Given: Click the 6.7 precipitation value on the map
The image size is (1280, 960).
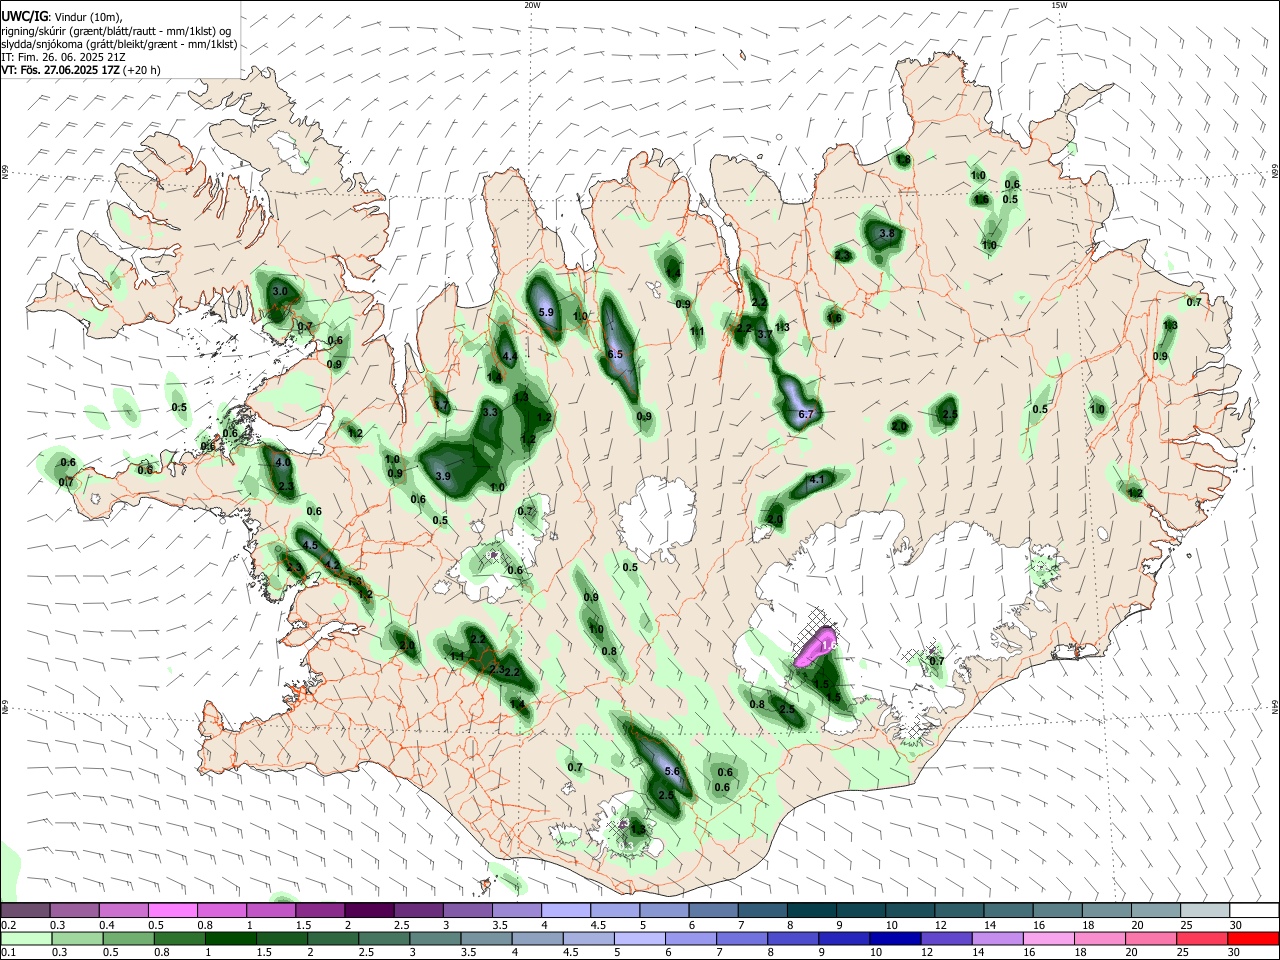Looking at the screenshot, I should click(x=807, y=413).
